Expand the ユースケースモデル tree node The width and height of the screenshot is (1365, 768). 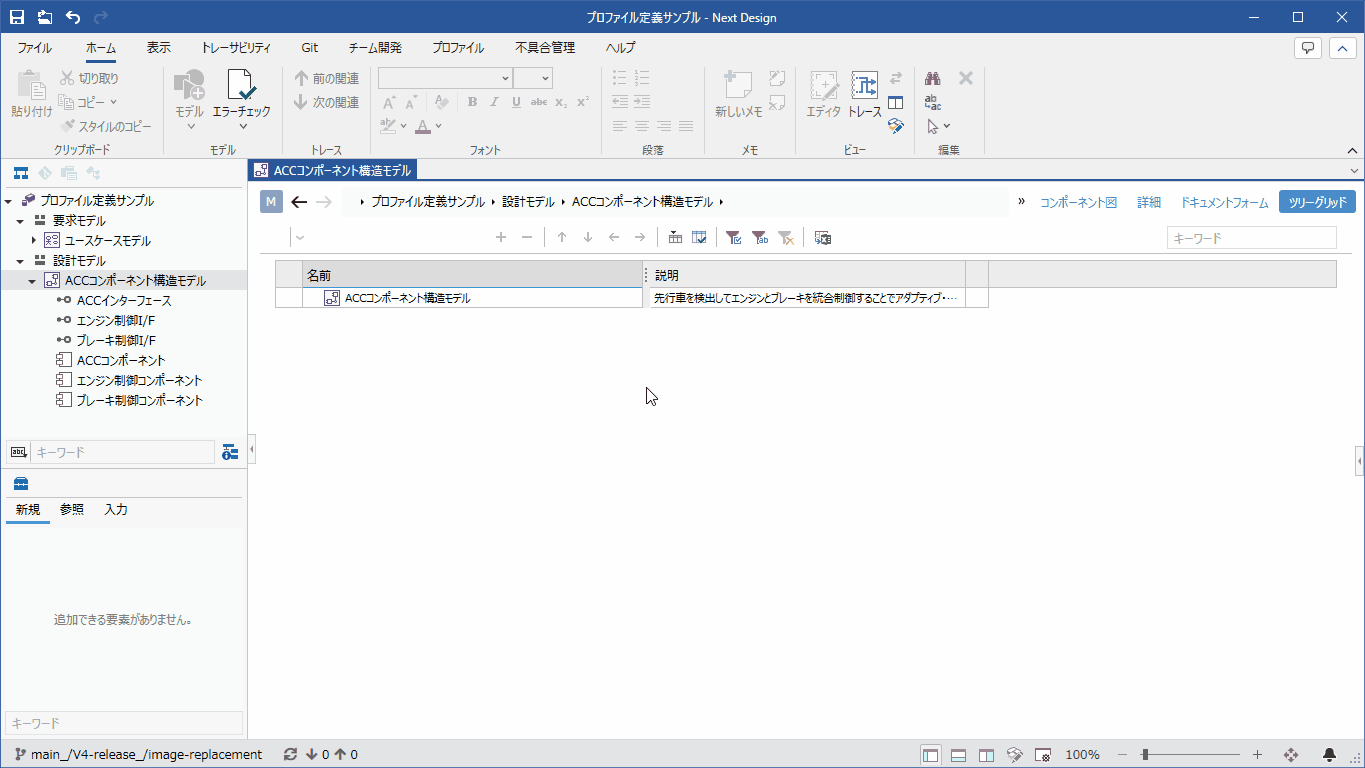point(34,241)
